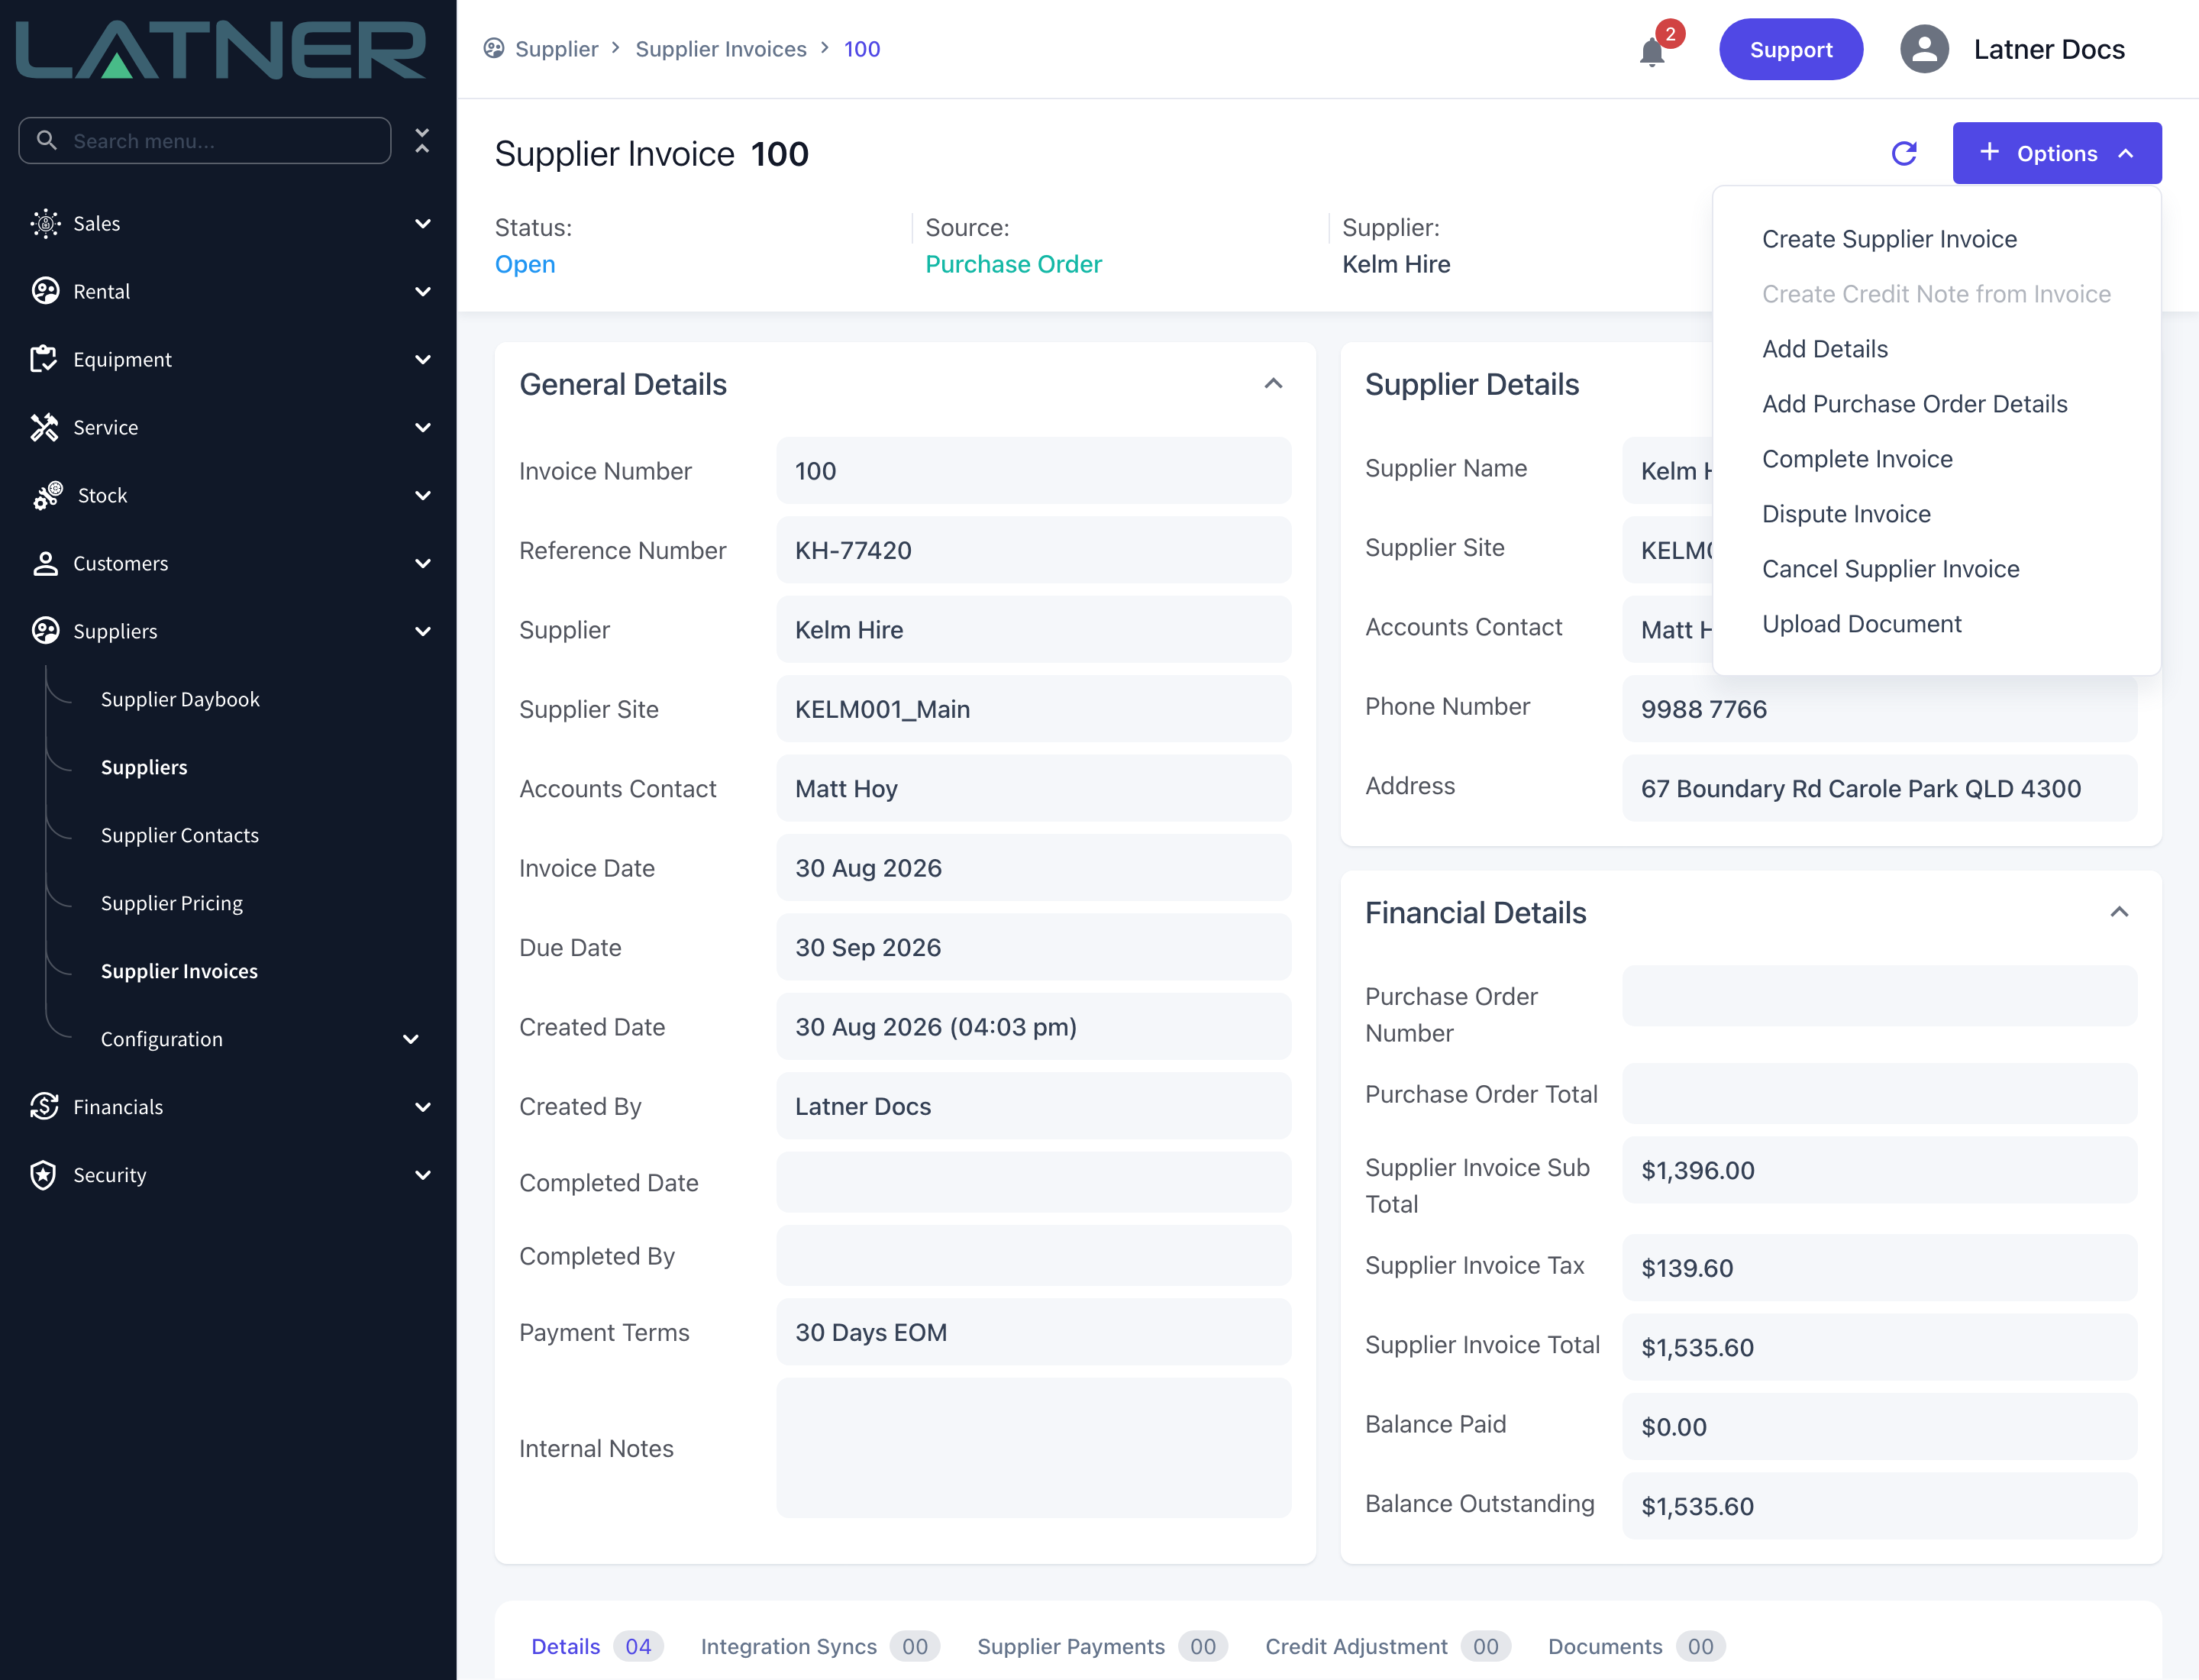Collapse the General Details panel
The height and width of the screenshot is (1680, 2199).
(1273, 384)
